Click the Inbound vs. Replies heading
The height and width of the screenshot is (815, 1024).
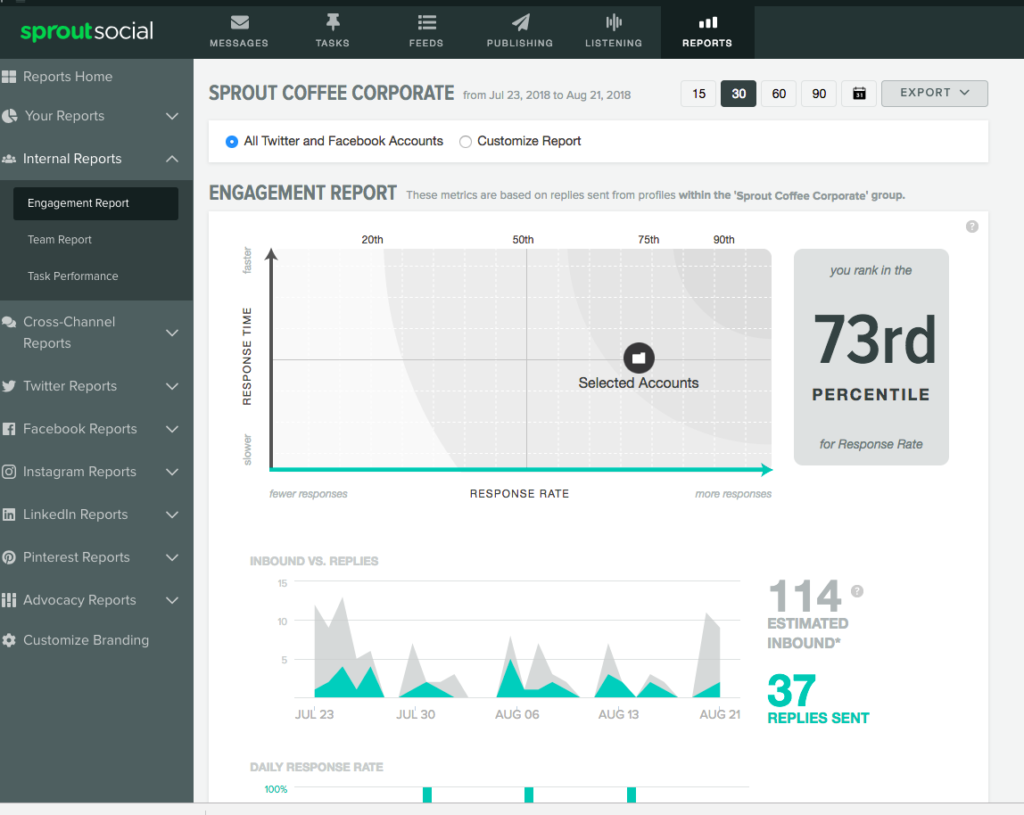coord(313,561)
